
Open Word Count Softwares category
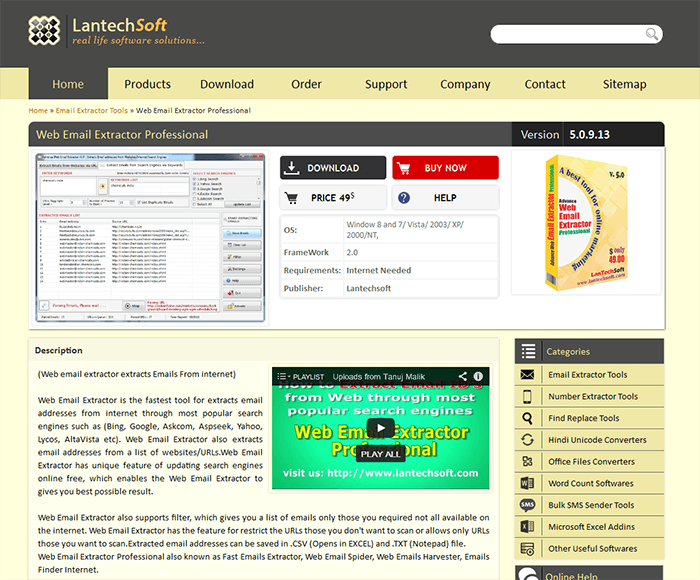point(591,483)
